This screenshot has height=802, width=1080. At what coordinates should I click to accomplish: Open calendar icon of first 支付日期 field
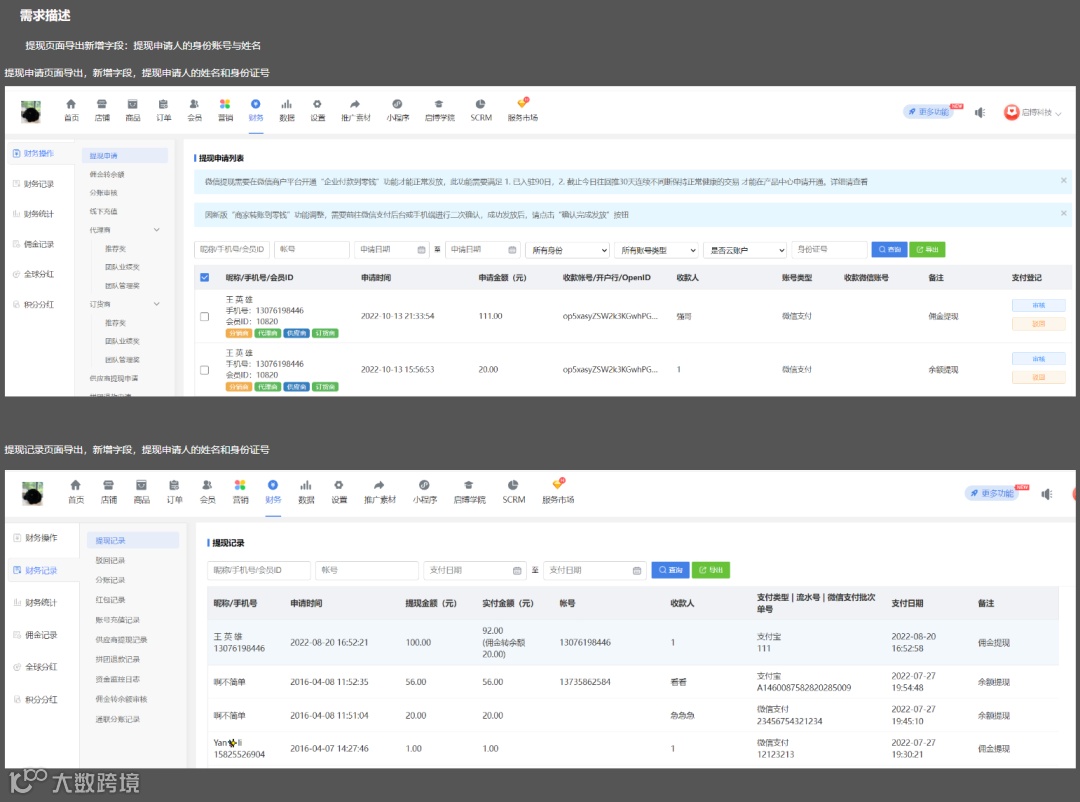click(x=517, y=570)
